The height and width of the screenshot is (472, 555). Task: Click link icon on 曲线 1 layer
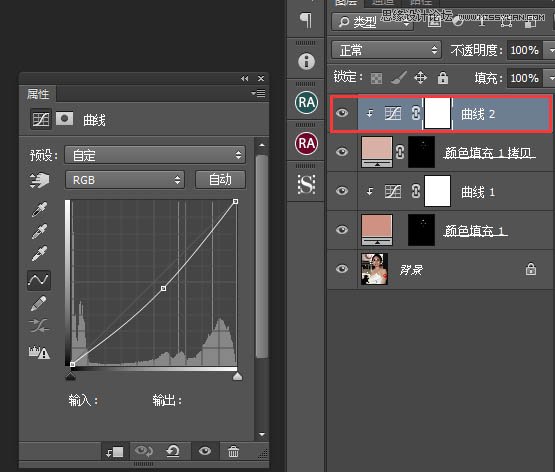(x=416, y=191)
